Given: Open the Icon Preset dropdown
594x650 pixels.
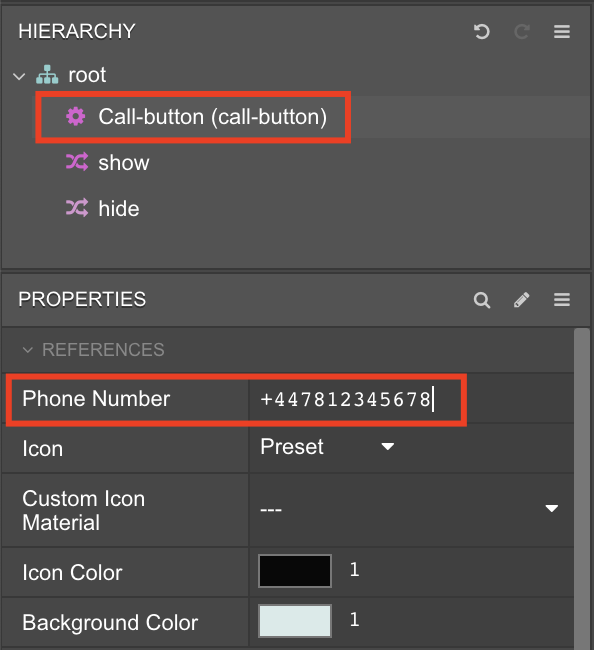Looking at the screenshot, I should 327,447.
